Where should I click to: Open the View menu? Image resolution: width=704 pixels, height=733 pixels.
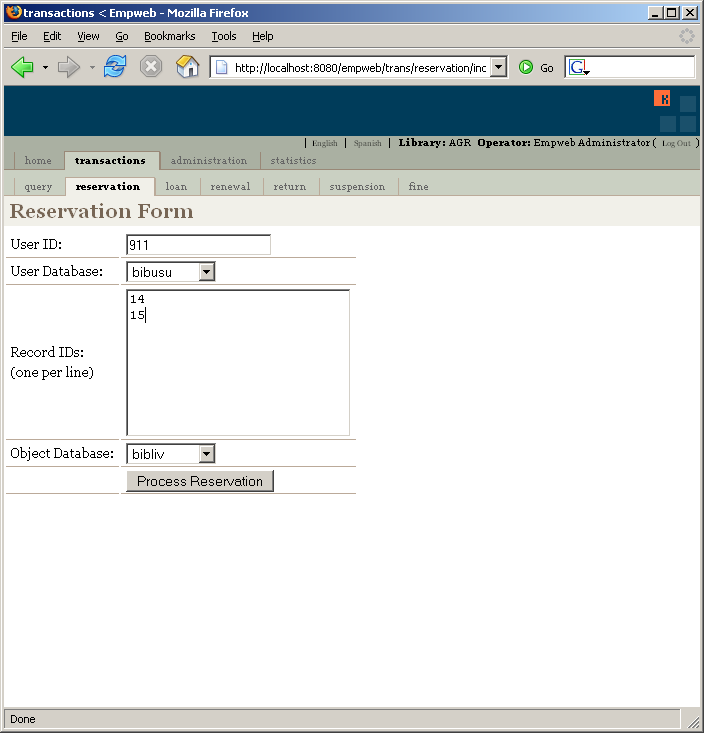(x=88, y=36)
